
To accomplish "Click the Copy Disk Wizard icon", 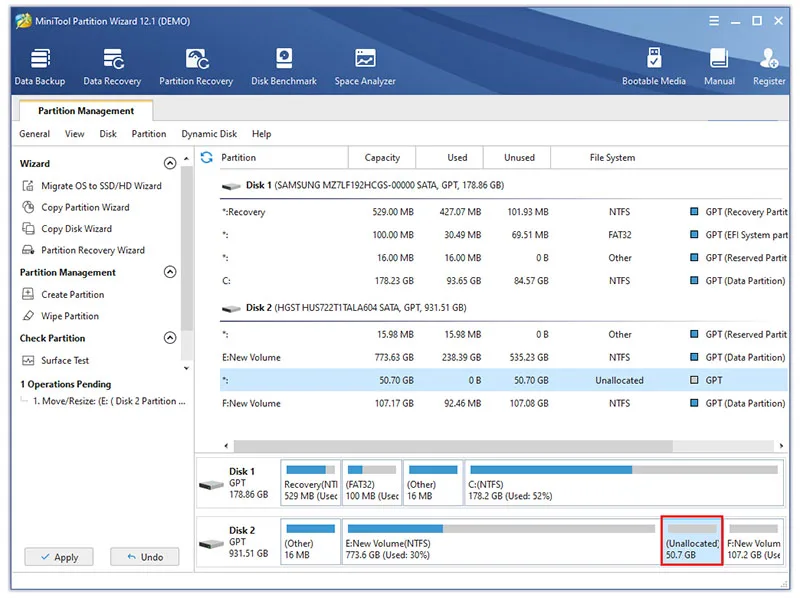I will 28,229.
